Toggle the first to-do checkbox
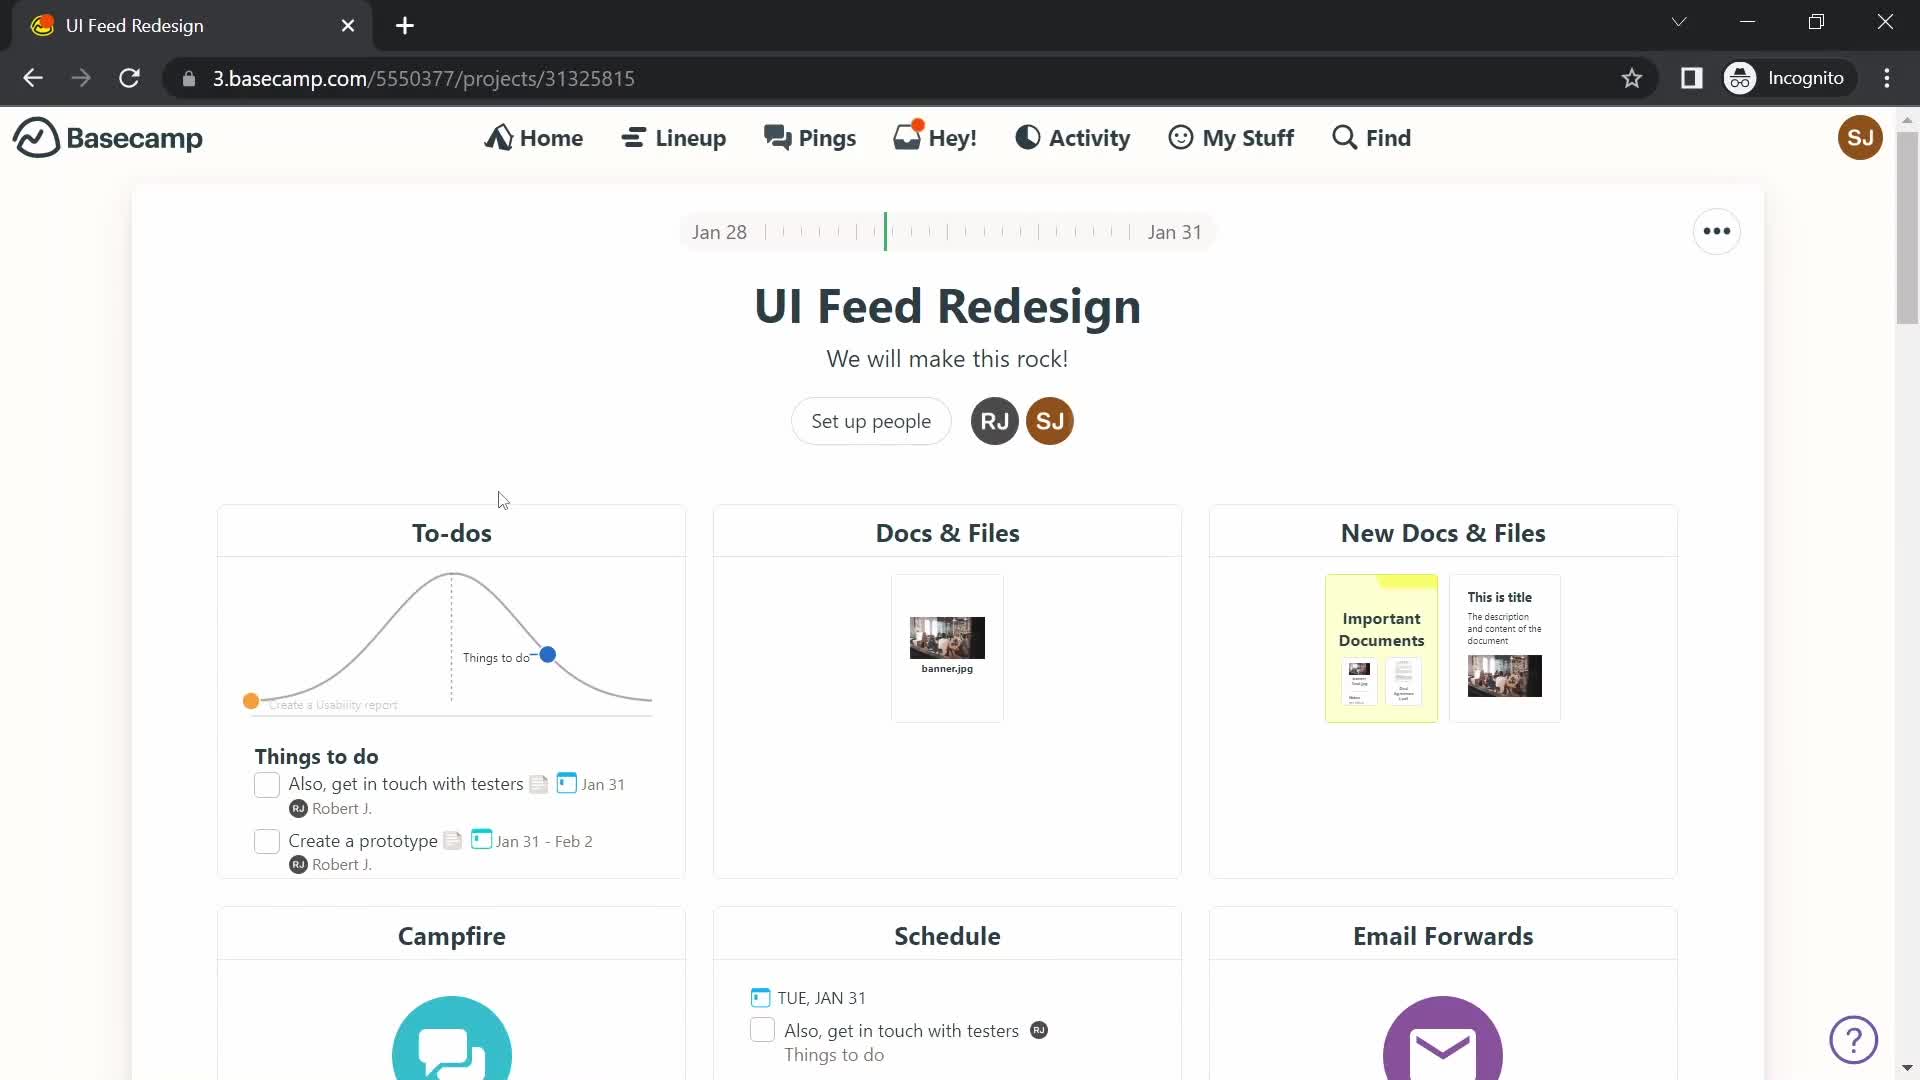The width and height of the screenshot is (1920, 1080). click(265, 785)
